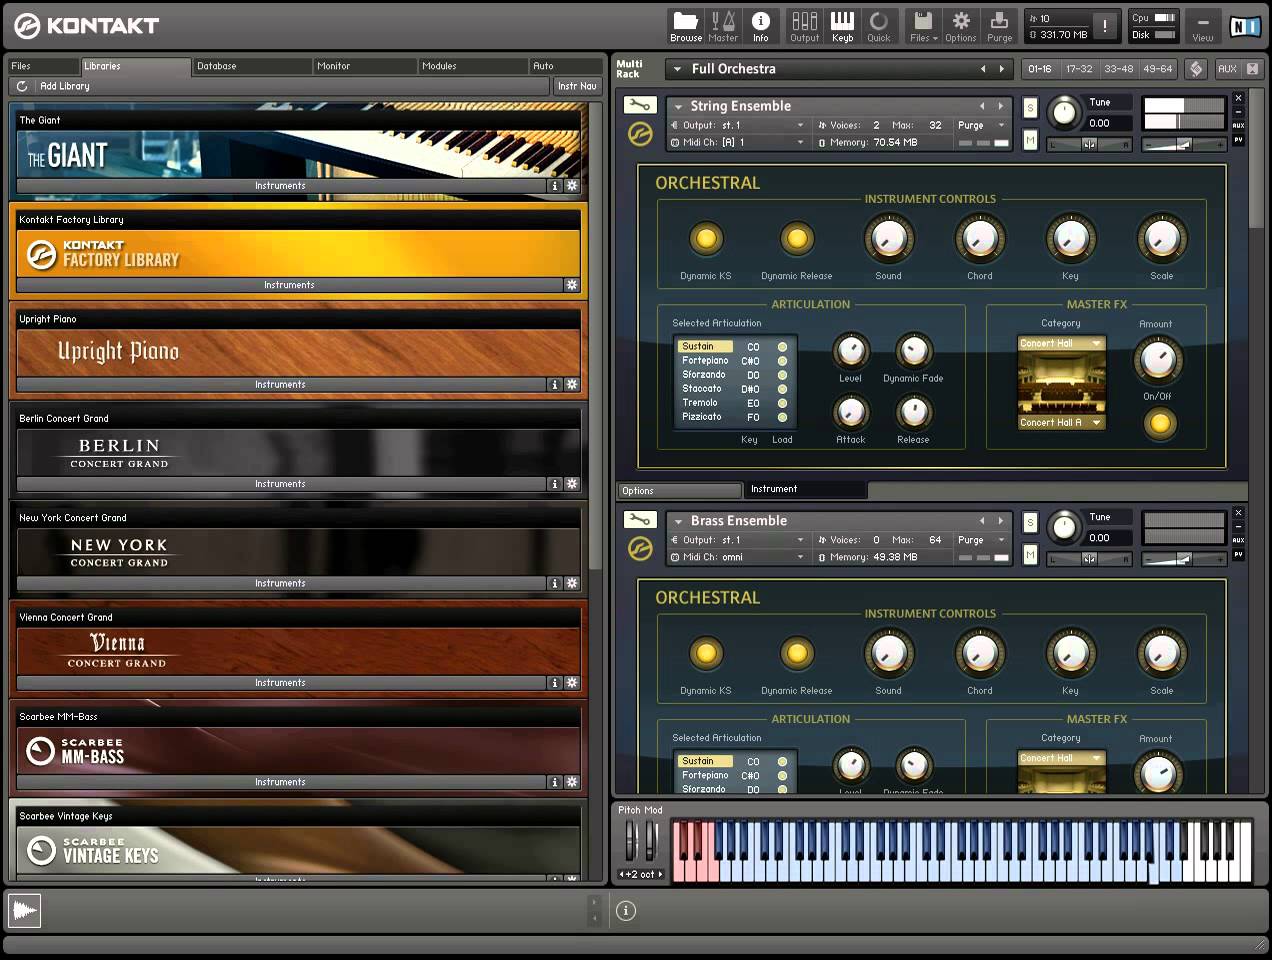This screenshot has width=1272, height=960.
Task: Click the panic exclamation button
Action: [x=1105, y=26]
